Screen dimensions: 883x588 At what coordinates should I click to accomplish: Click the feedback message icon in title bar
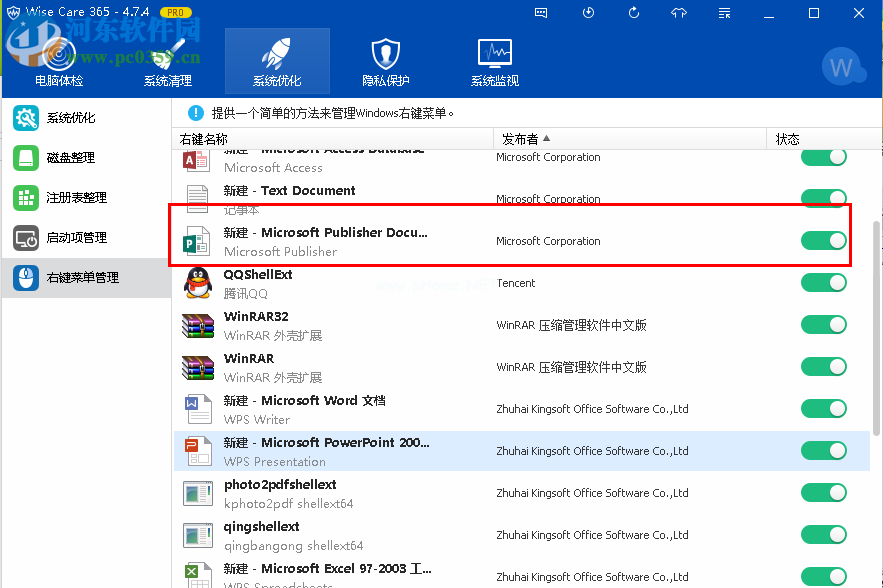[541, 13]
